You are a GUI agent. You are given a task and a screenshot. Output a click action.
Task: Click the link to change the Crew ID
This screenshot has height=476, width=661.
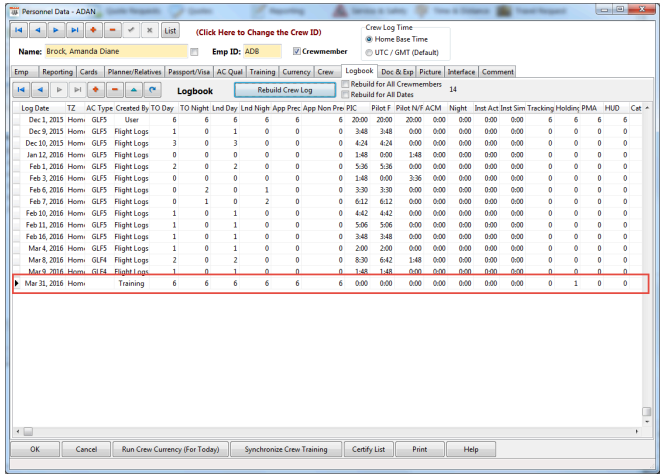[258, 32]
